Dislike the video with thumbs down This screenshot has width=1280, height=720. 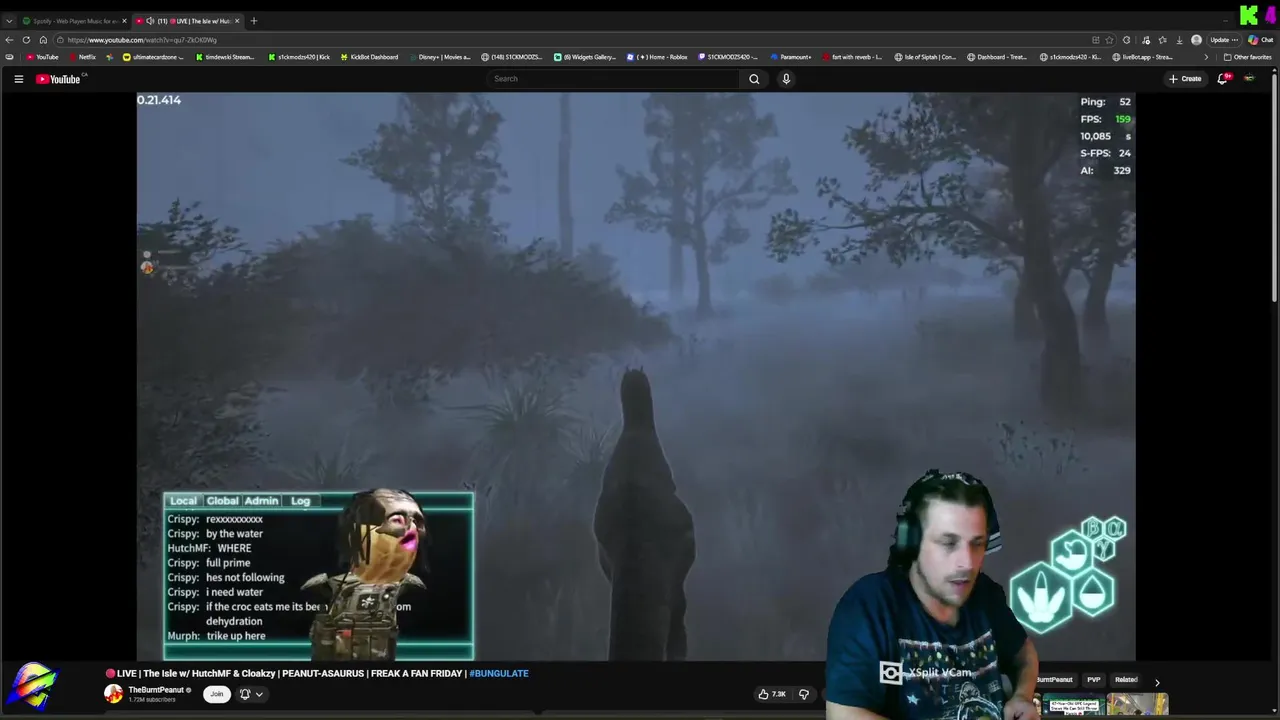click(803, 694)
